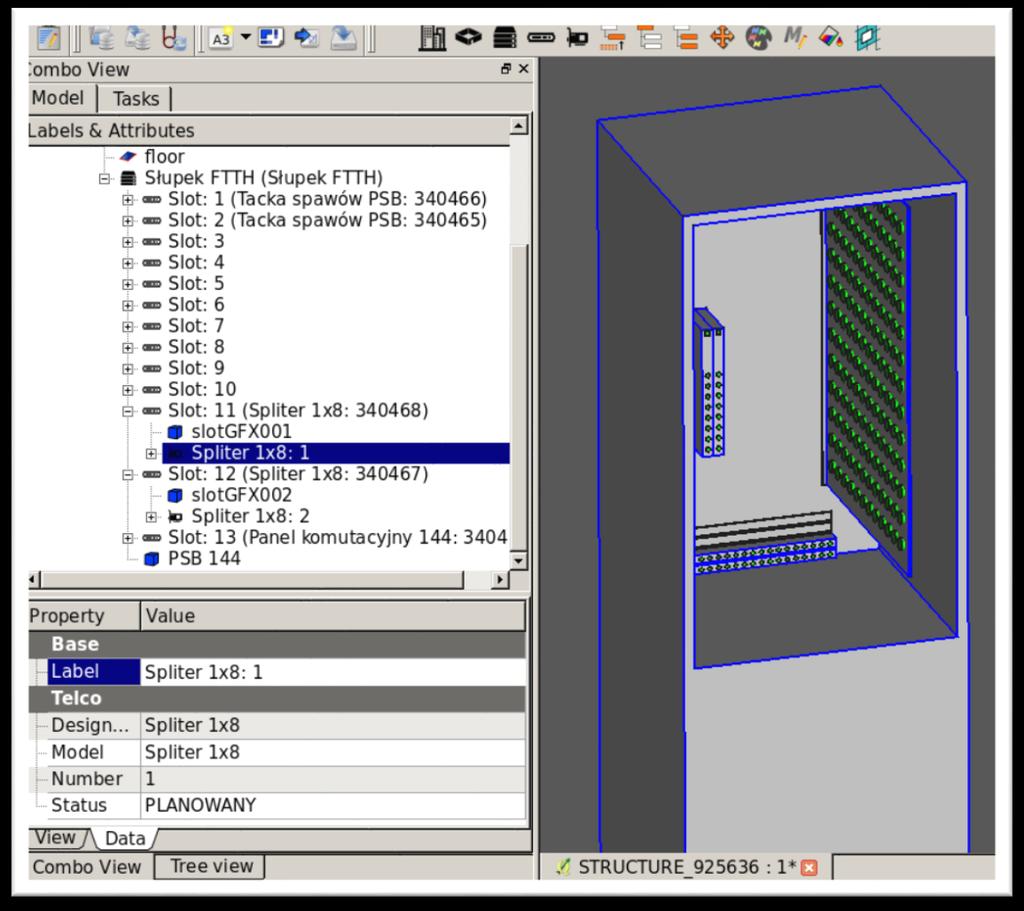
Task: Expand Slot: 1 Tacka spawów PSB node
Action: (128, 200)
